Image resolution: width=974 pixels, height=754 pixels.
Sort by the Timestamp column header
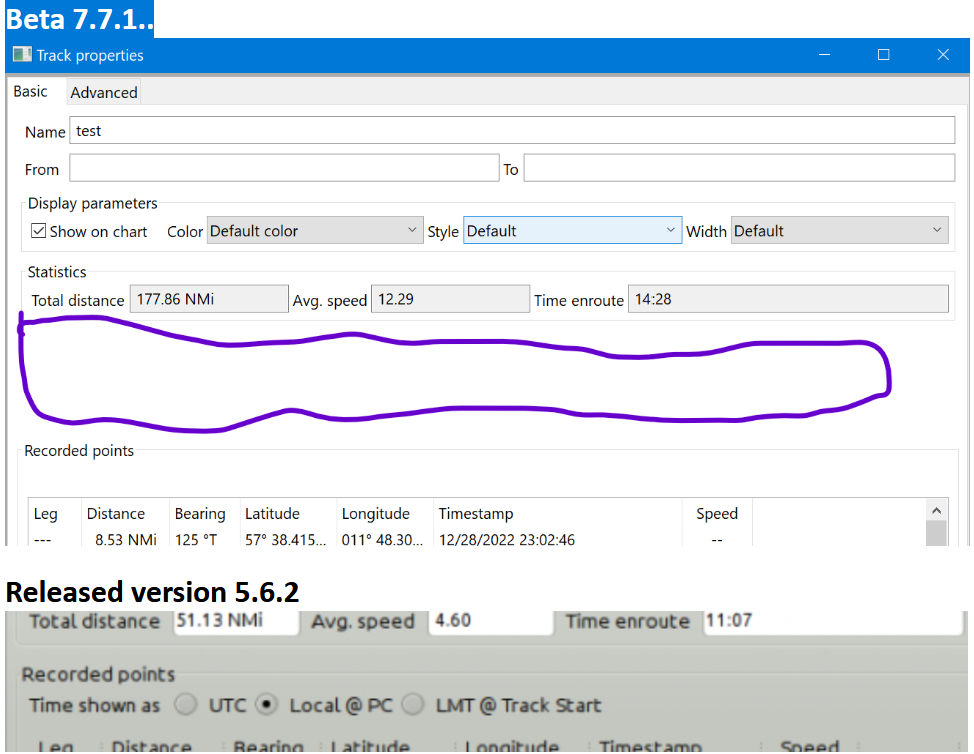[475, 513]
